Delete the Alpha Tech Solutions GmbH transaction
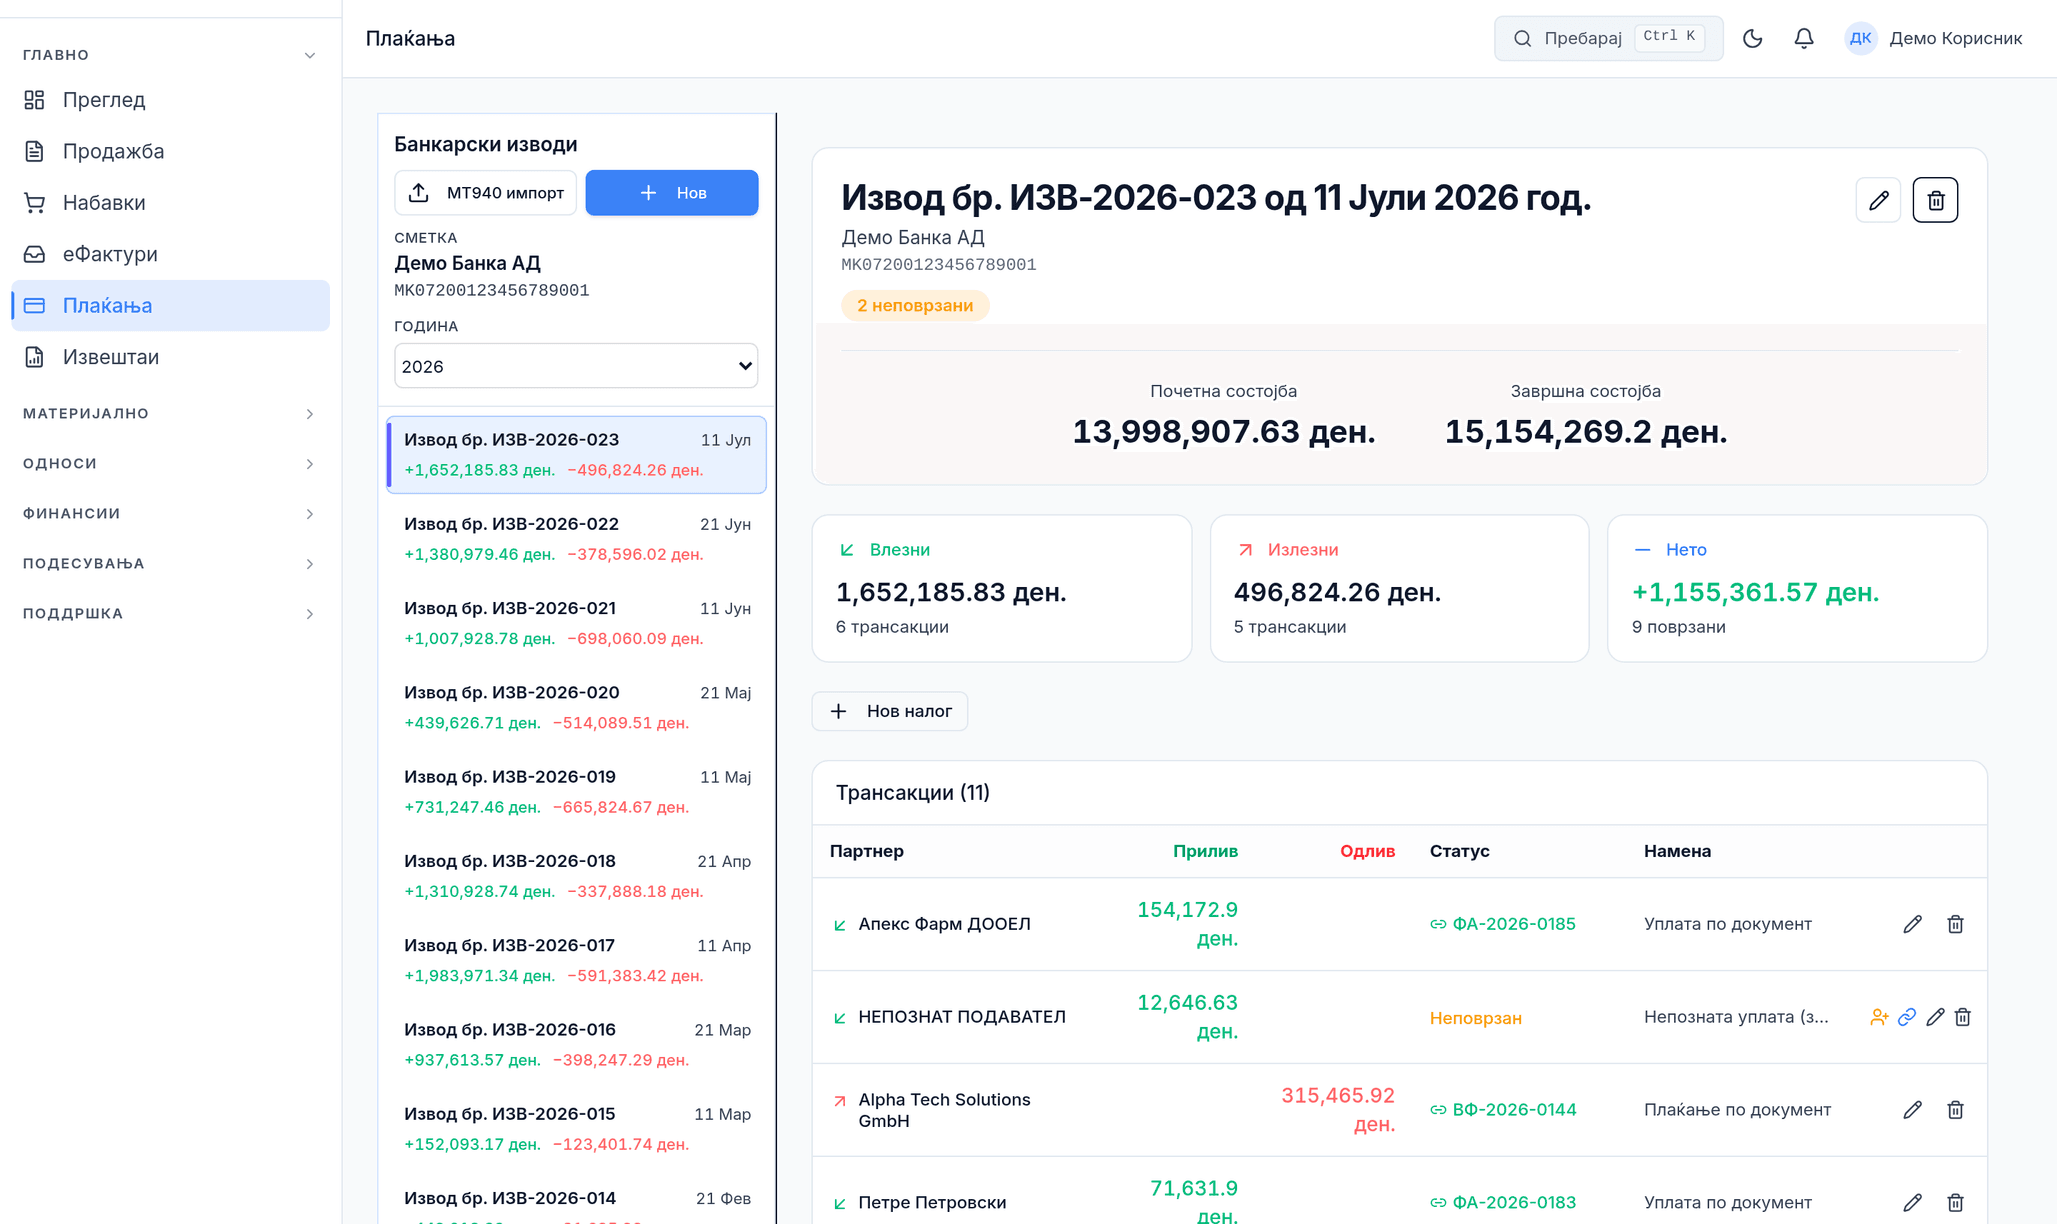 [x=1955, y=1110]
